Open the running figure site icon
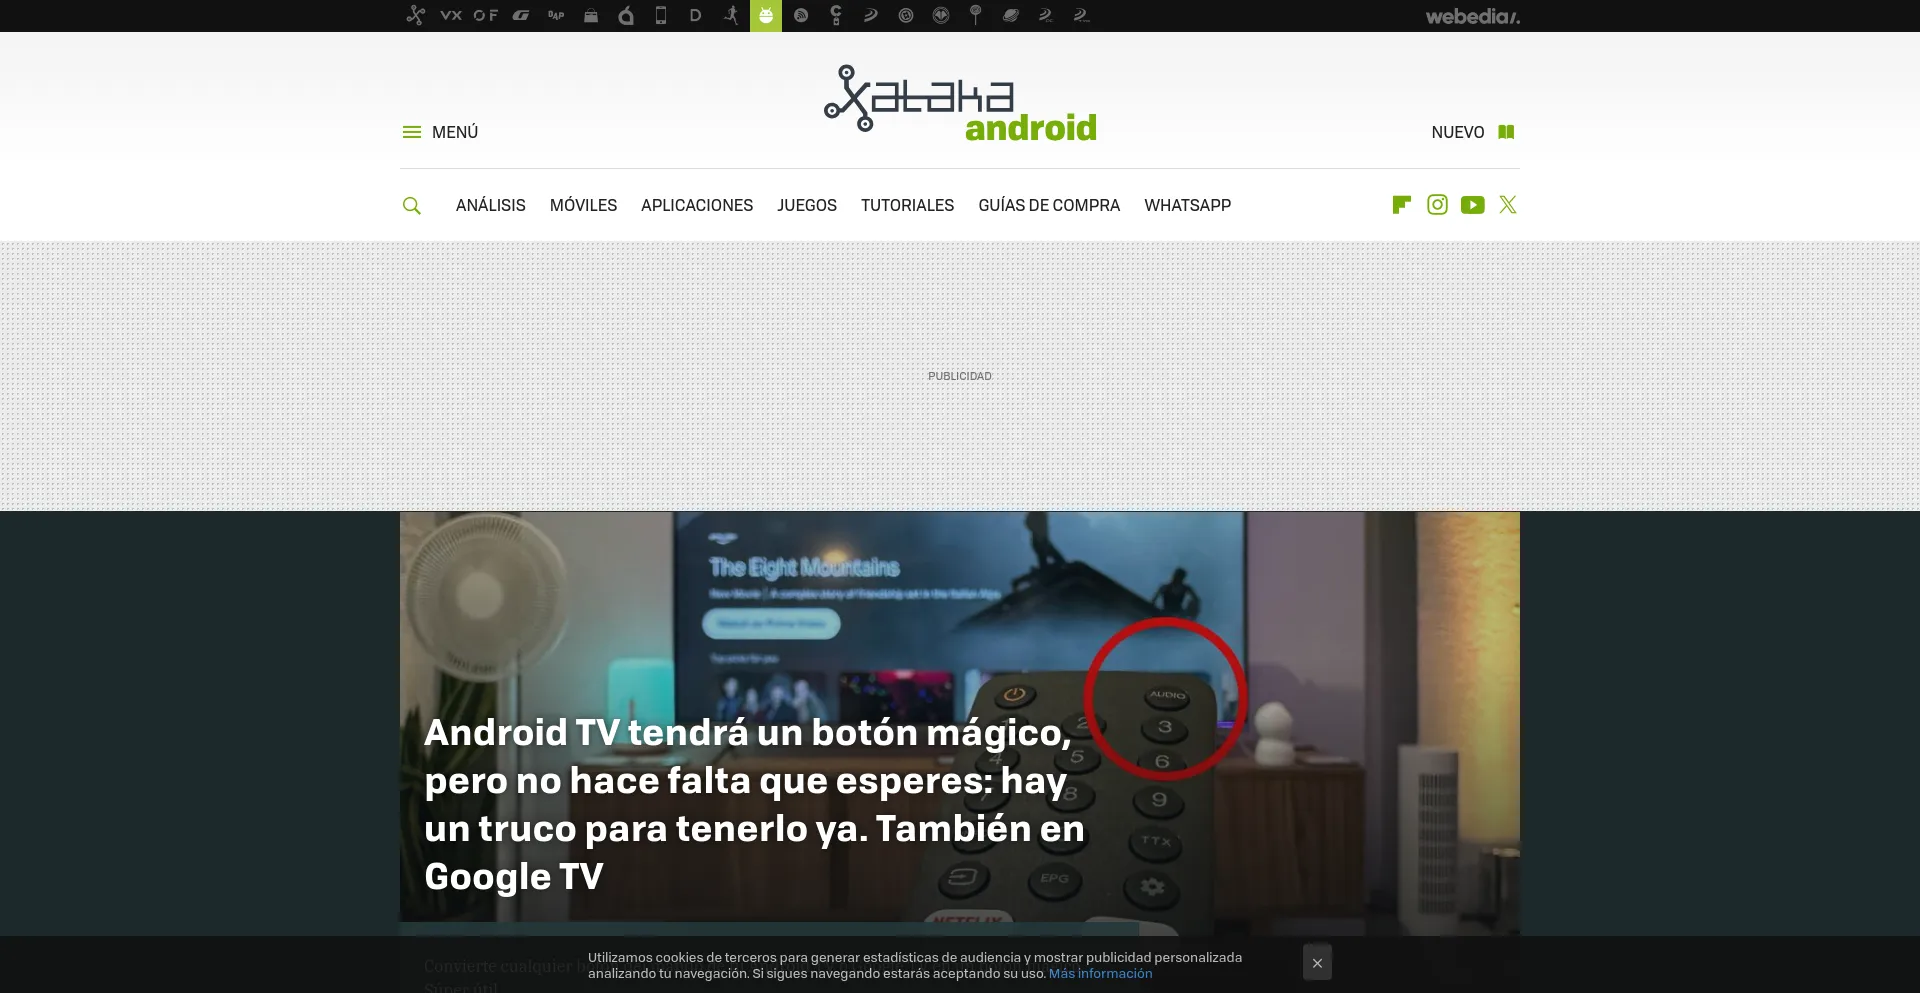 pos(731,15)
